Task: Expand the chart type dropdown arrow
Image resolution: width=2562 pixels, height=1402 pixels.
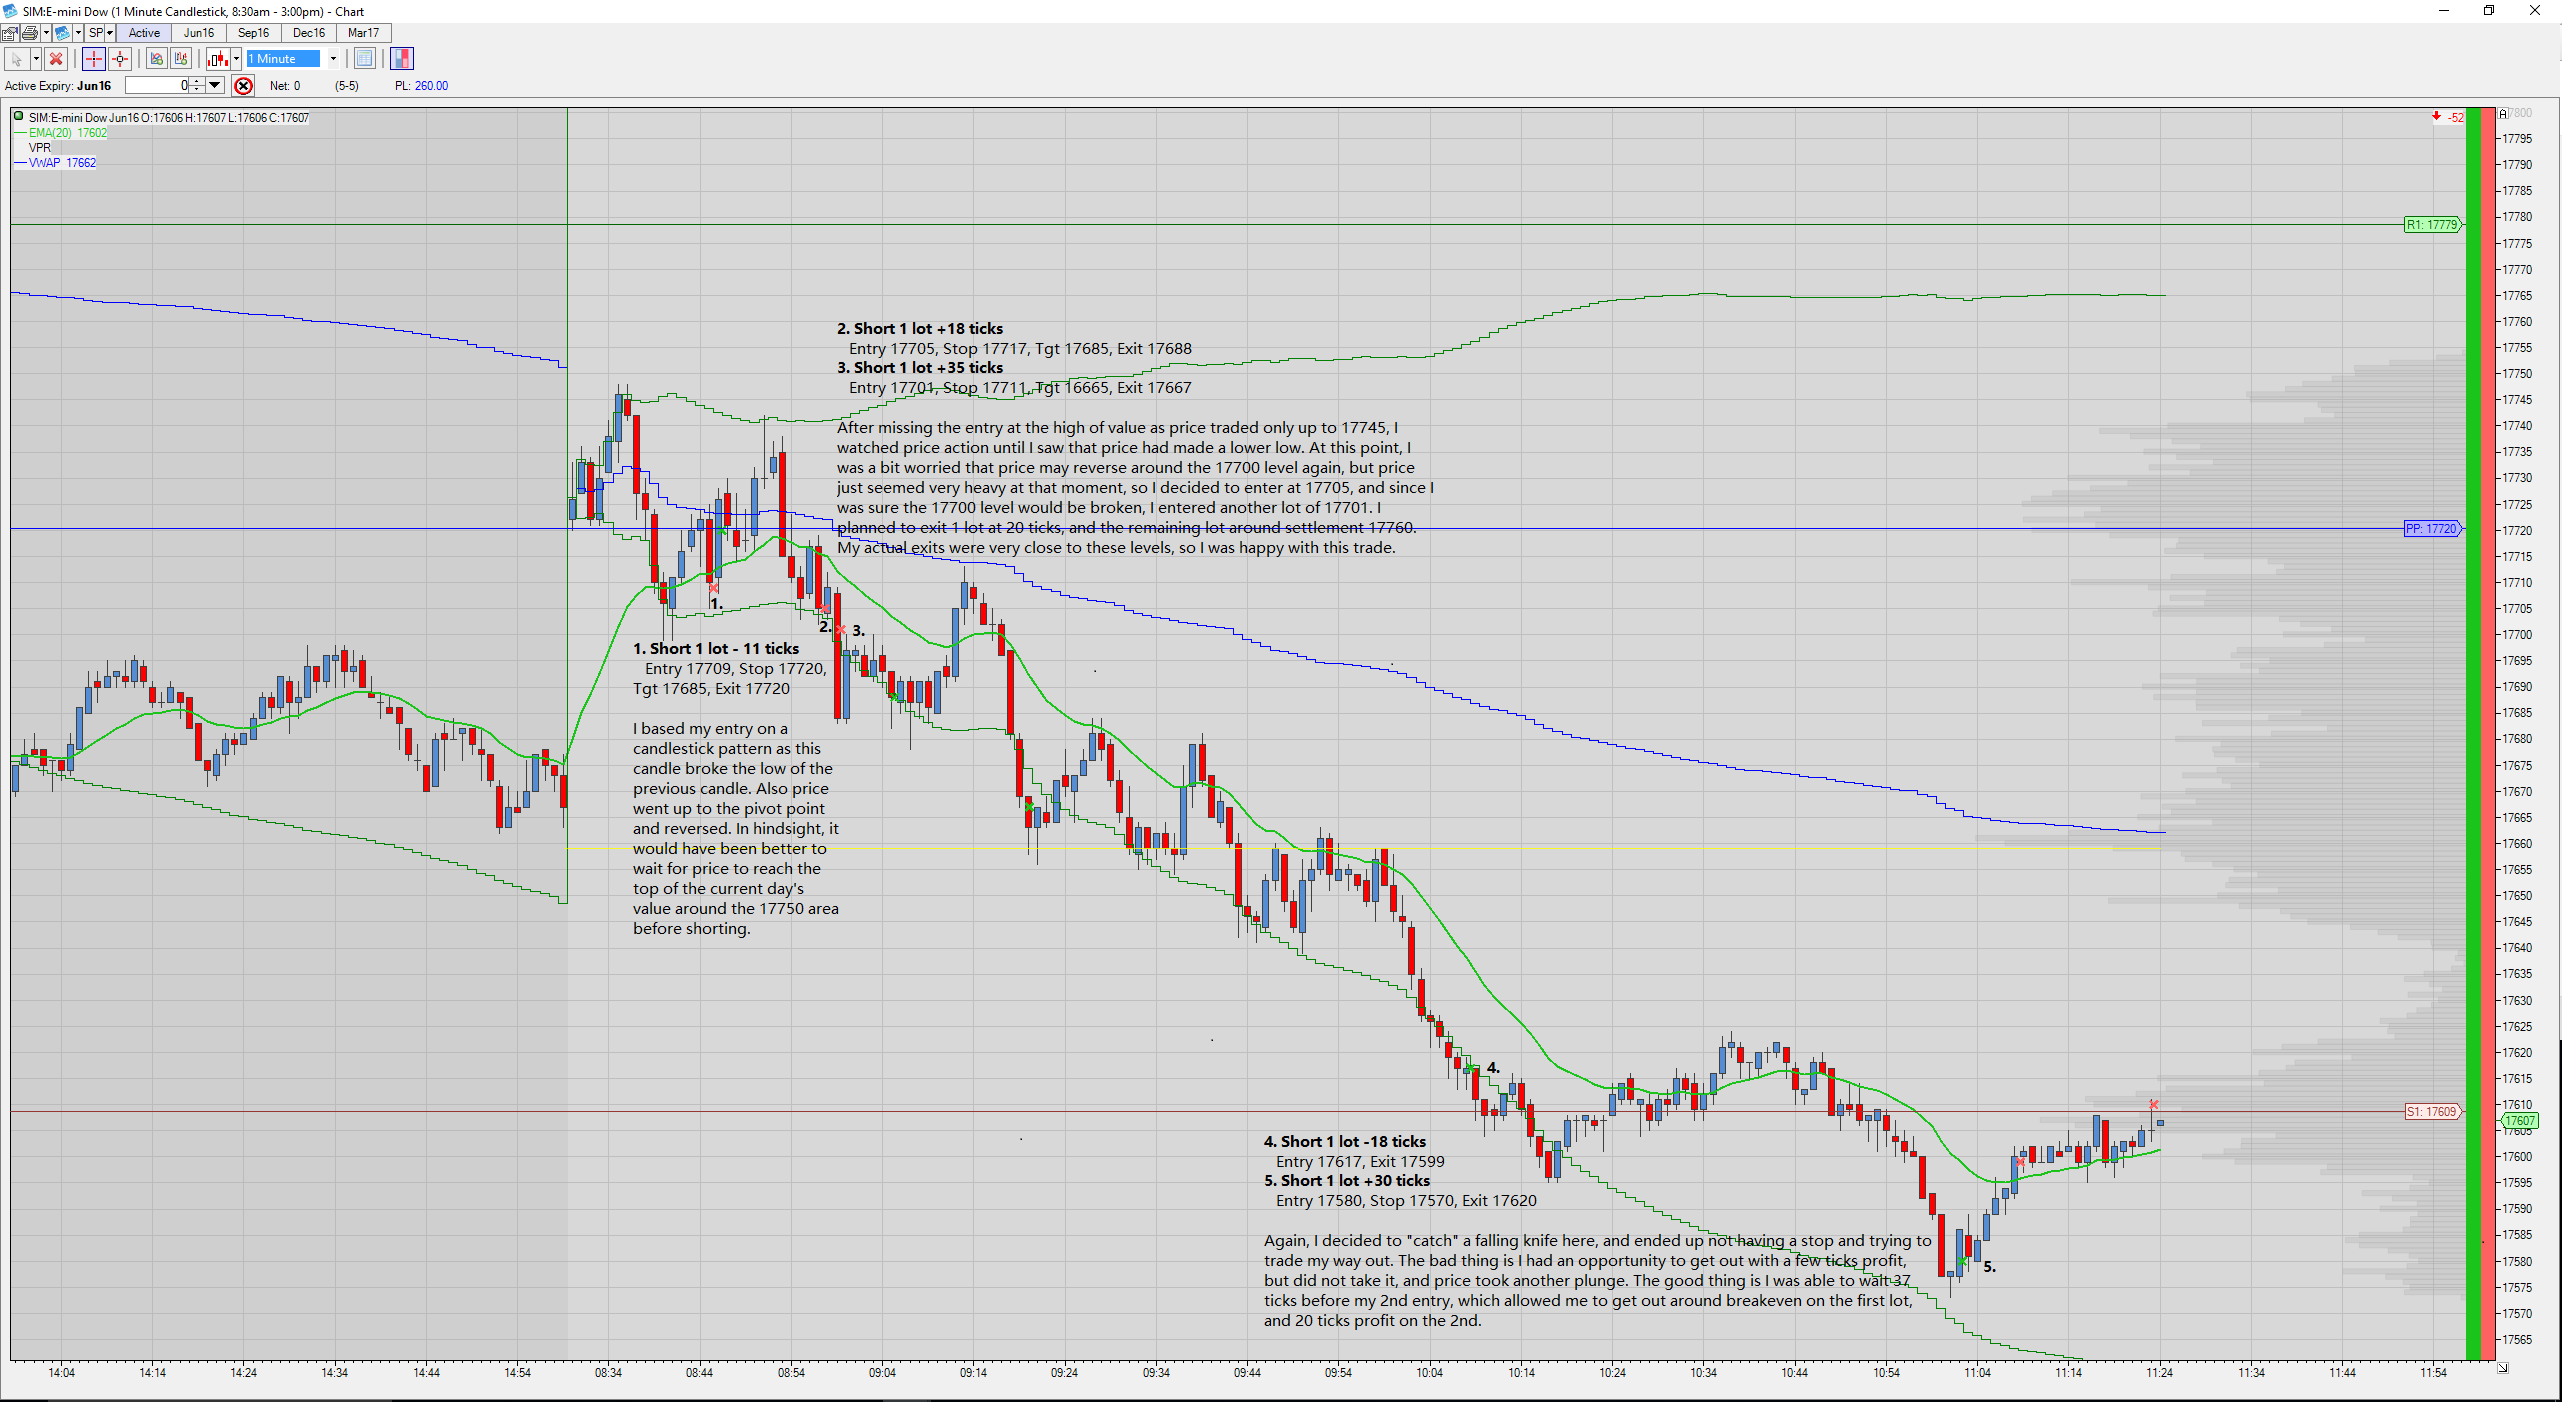Action: point(236,59)
